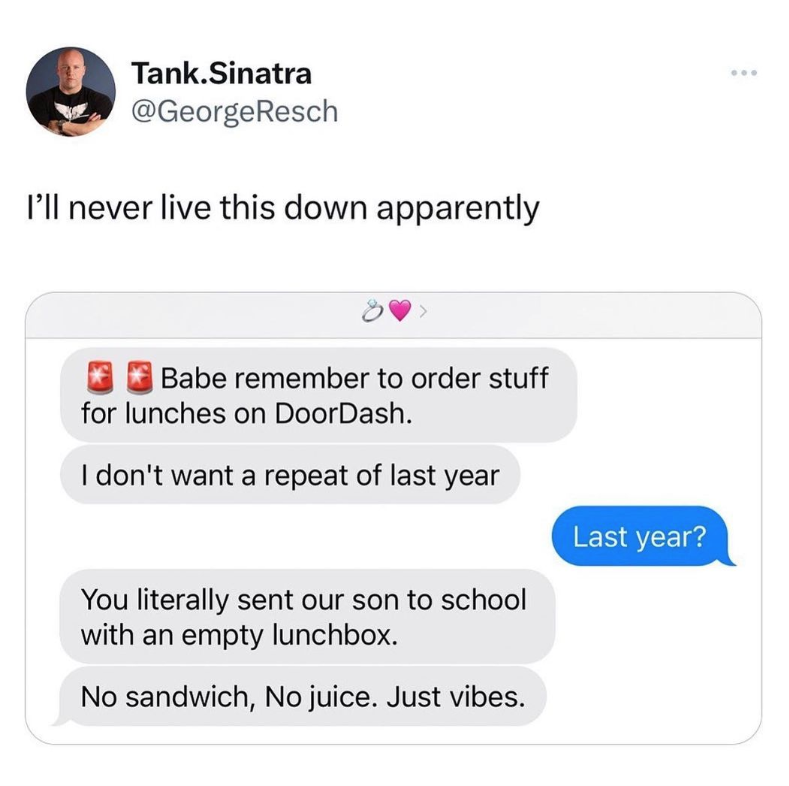The width and height of the screenshot is (789, 786).
Task: Tap the "I don't want a repeat" bubble
Action: (290, 476)
